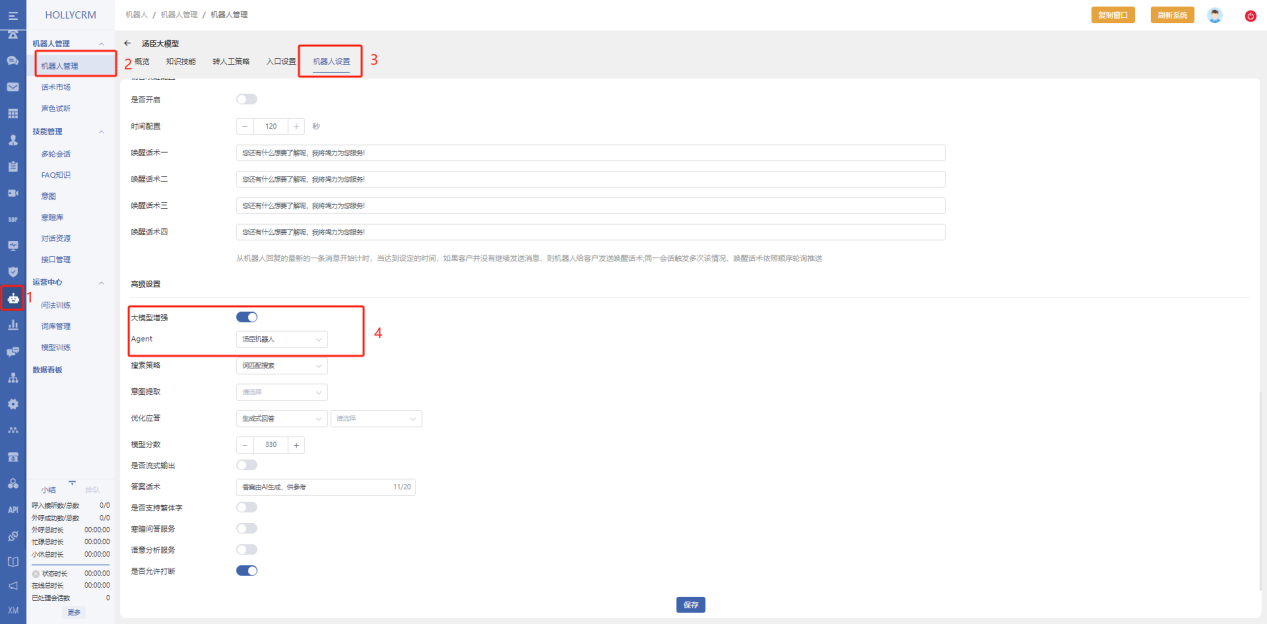Increase 模型分数 with the plus button
1267x624 pixels.
click(296, 445)
